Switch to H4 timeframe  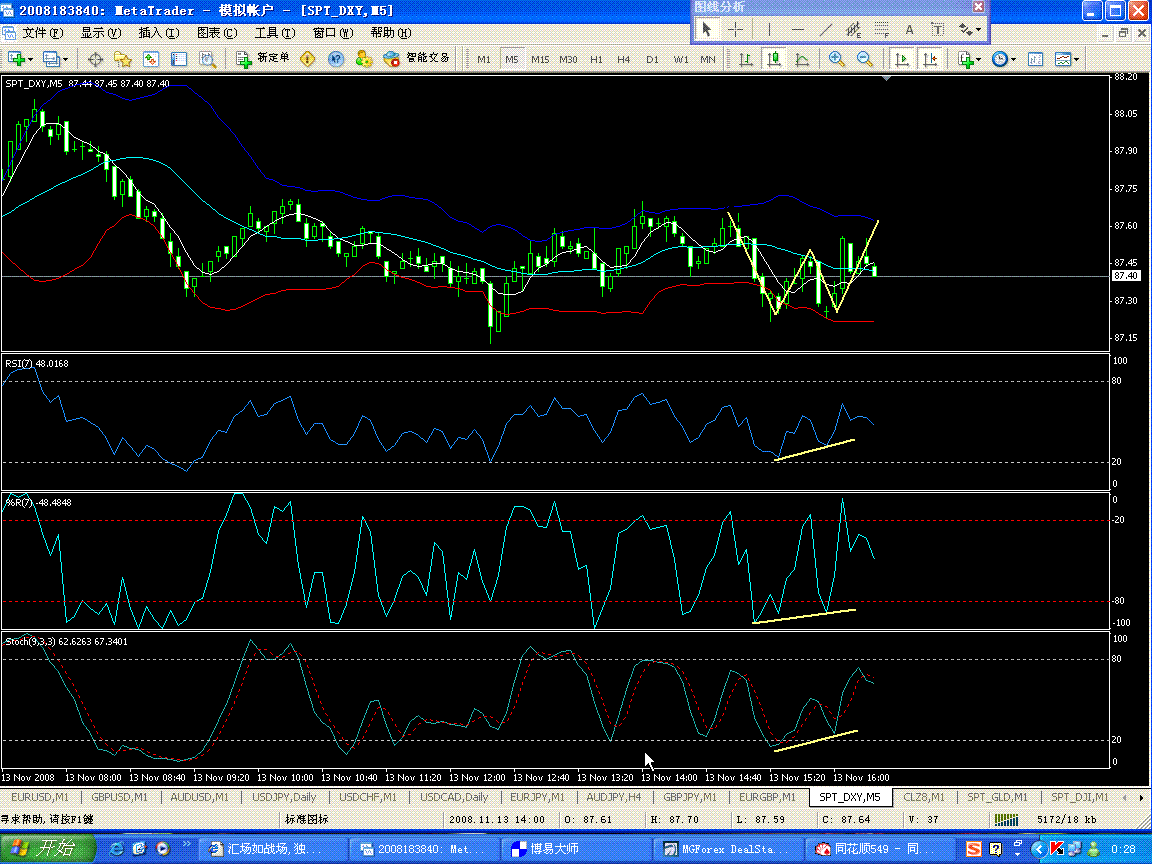click(x=624, y=60)
